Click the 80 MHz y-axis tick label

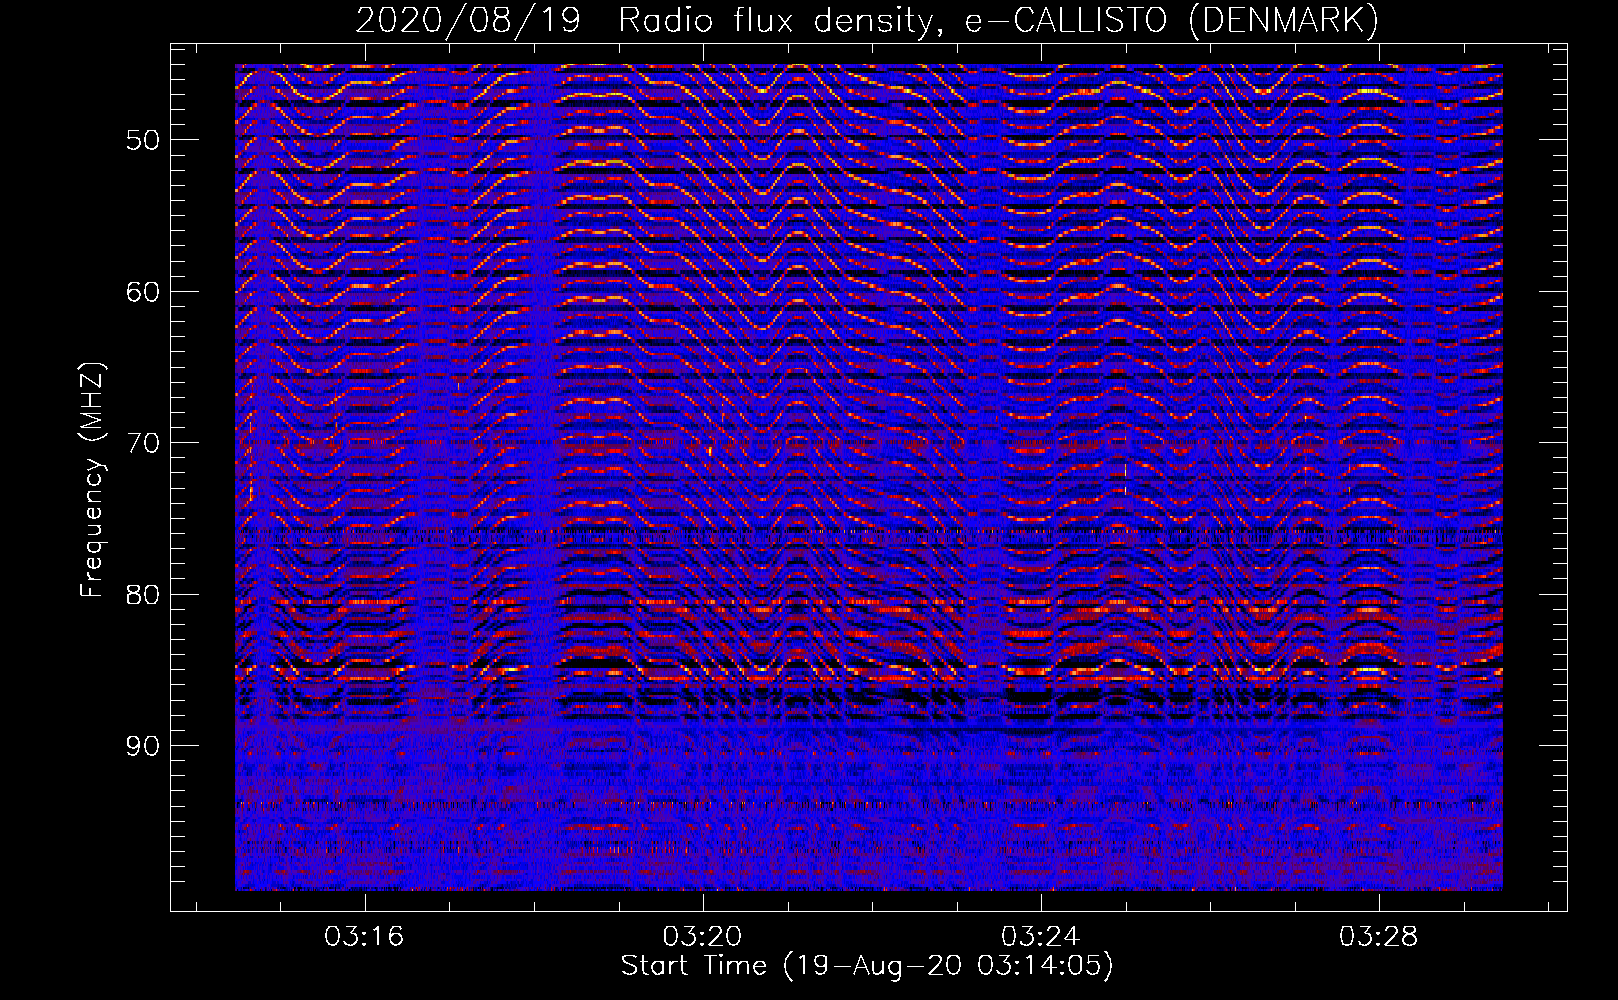point(143,595)
